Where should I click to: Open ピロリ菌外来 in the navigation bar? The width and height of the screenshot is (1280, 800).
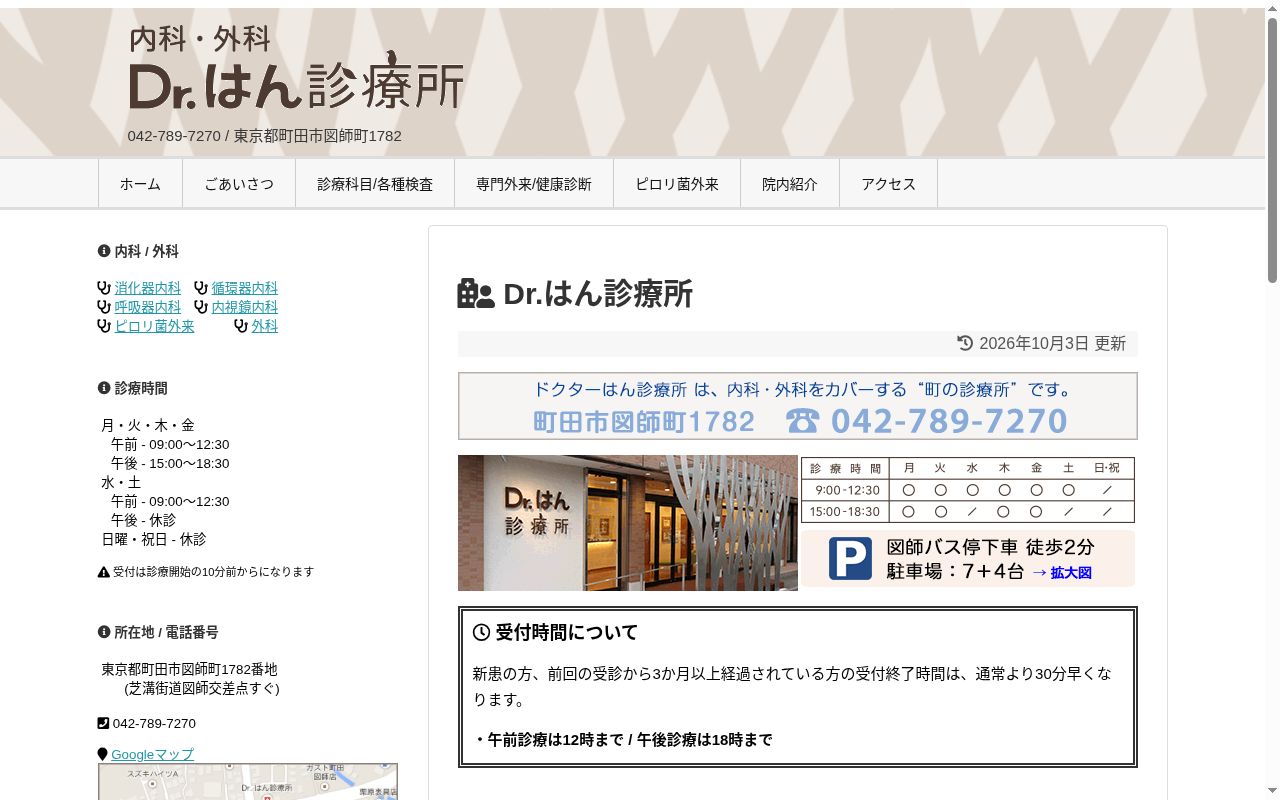677,184
